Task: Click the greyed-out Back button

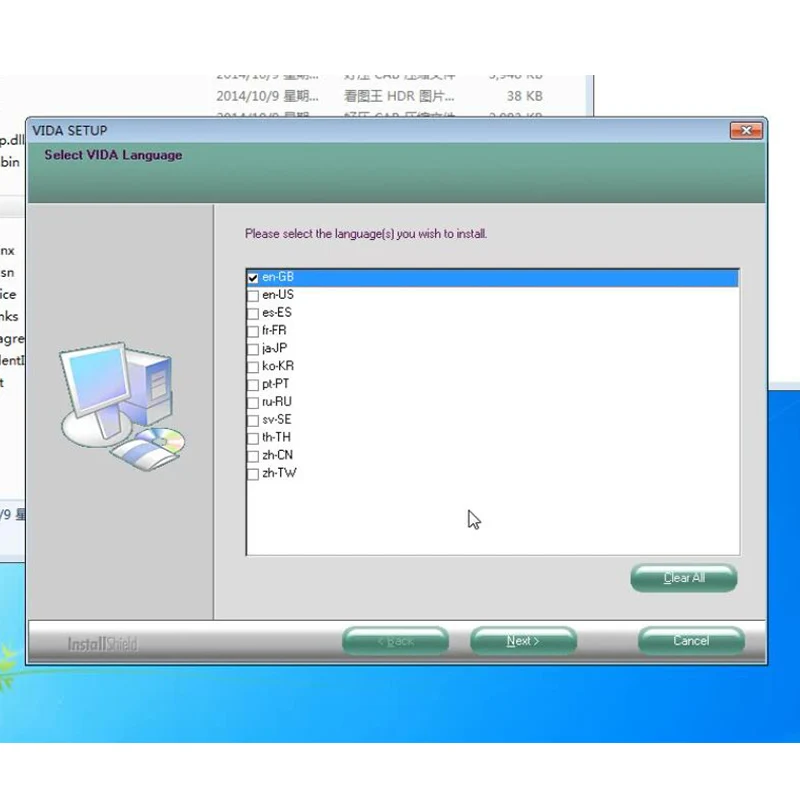Action: [395, 641]
